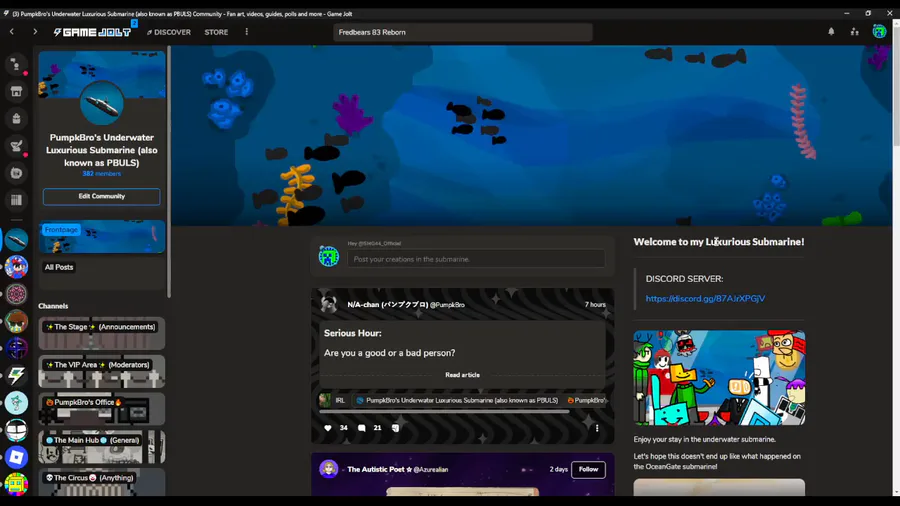Open N/A-chan's profile avatar on post
Viewport: 900px width, 506px height.
pos(329,304)
